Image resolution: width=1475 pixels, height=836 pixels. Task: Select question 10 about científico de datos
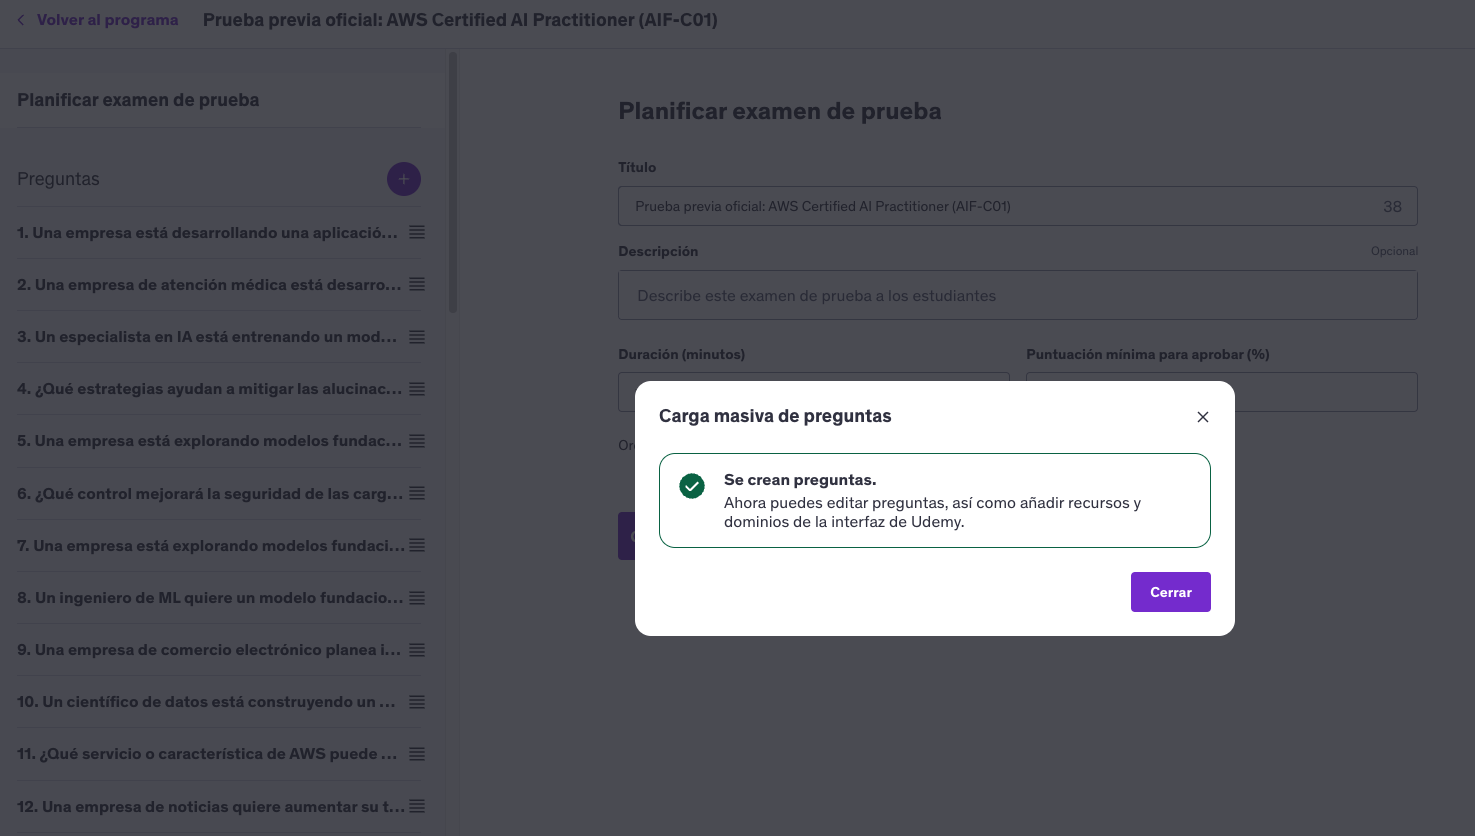(207, 702)
